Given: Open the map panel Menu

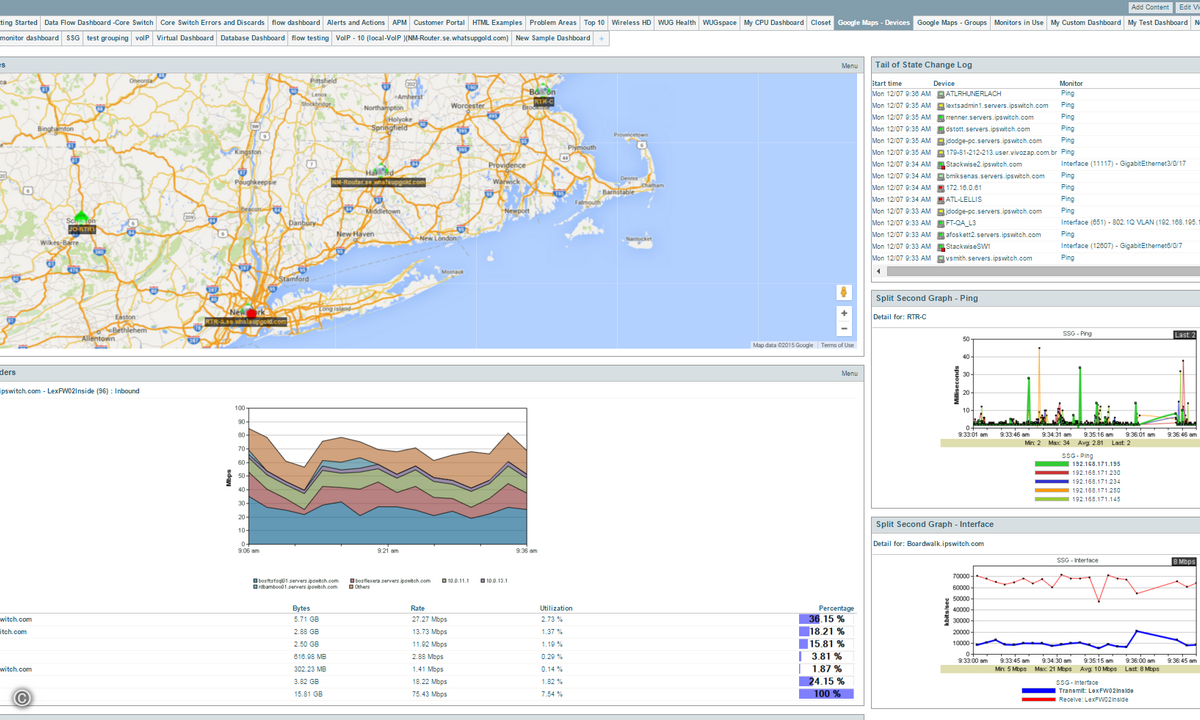Looking at the screenshot, I should (x=849, y=66).
